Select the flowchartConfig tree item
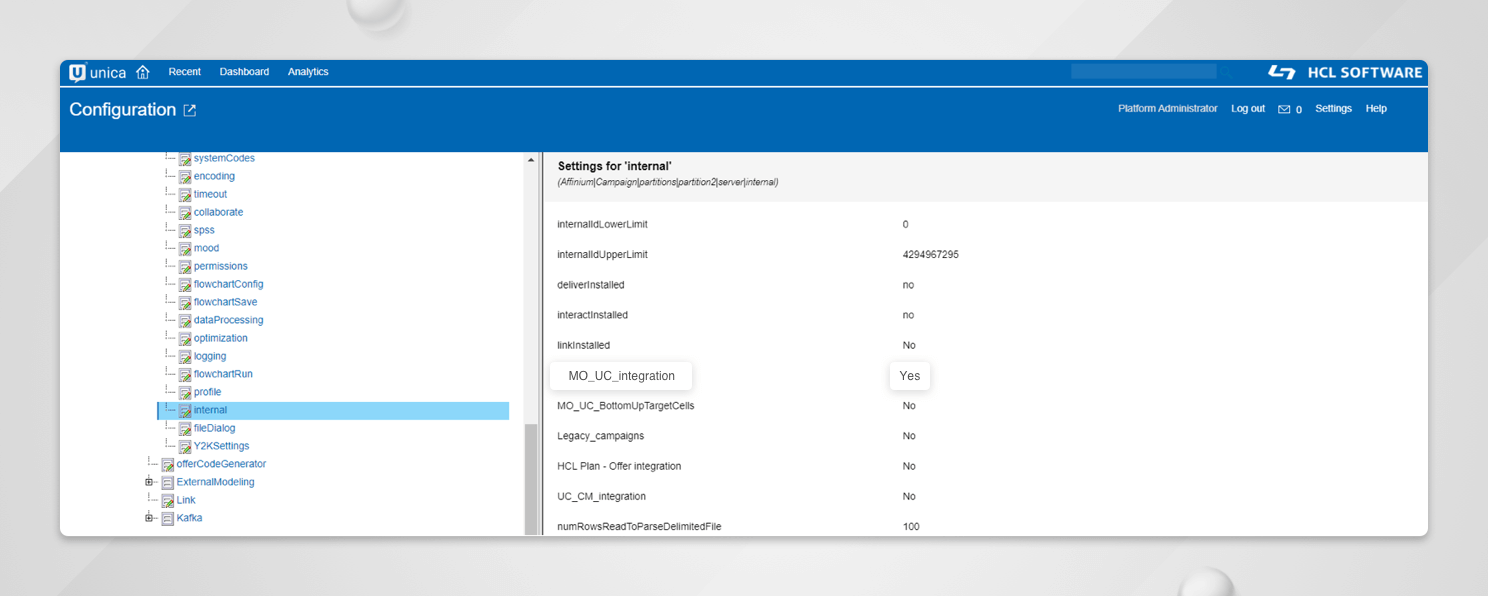Image resolution: width=1488 pixels, height=596 pixels. [x=228, y=284]
